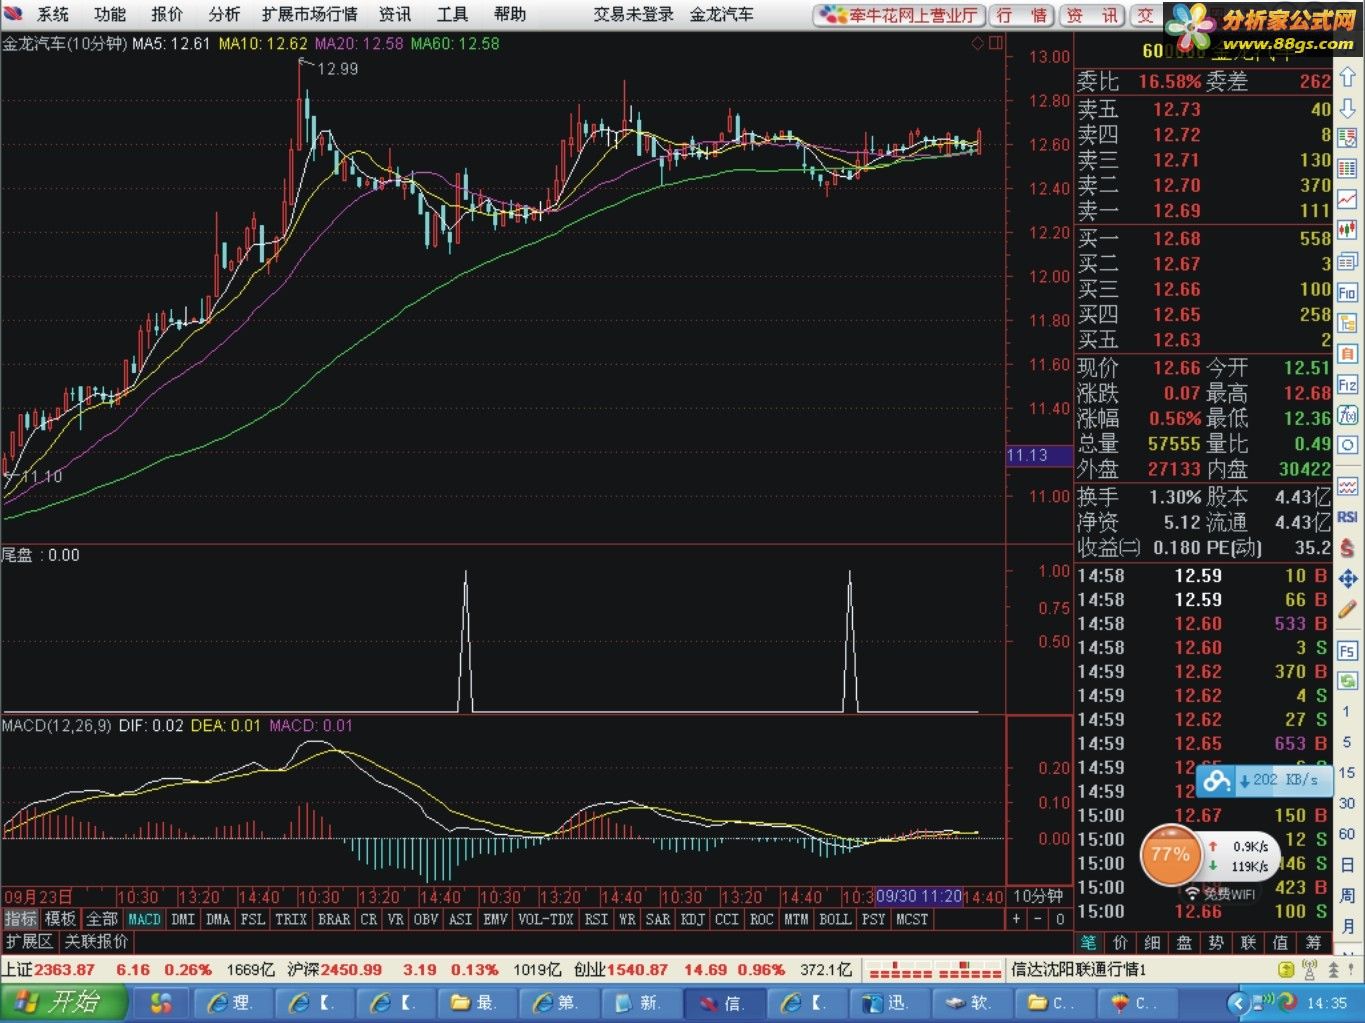
Task: Click the page-down arrow icon in right sidebar
Action: point(1347,108)
